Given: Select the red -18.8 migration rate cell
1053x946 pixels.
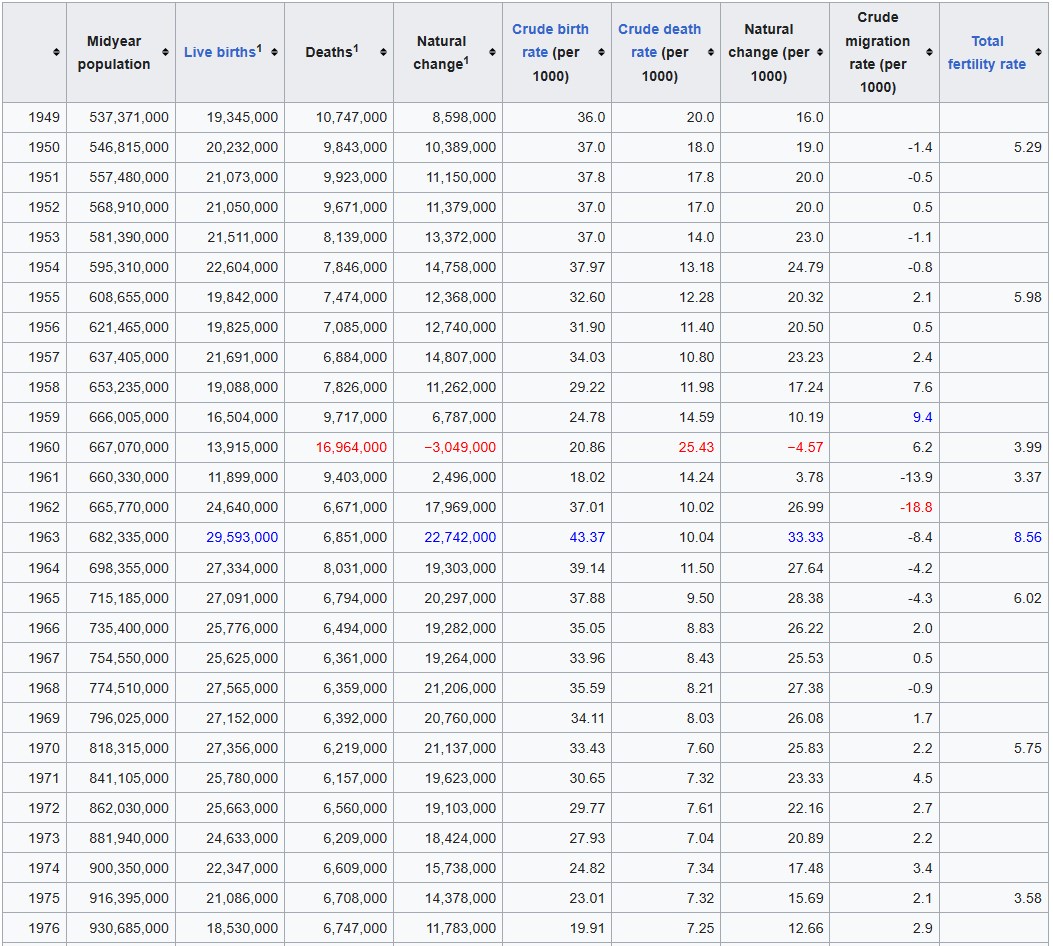Looking at the screenshot, I should [915, 507].
